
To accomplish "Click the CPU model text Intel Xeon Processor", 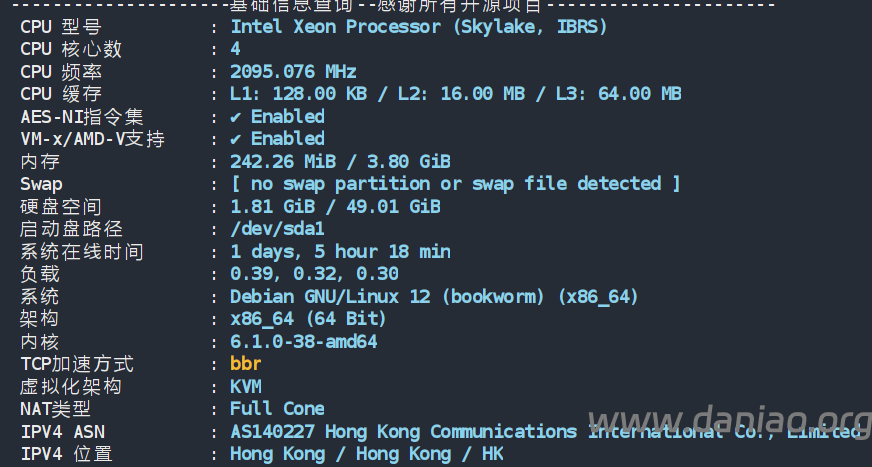I will pyautogui.click(x=336, y=27).
